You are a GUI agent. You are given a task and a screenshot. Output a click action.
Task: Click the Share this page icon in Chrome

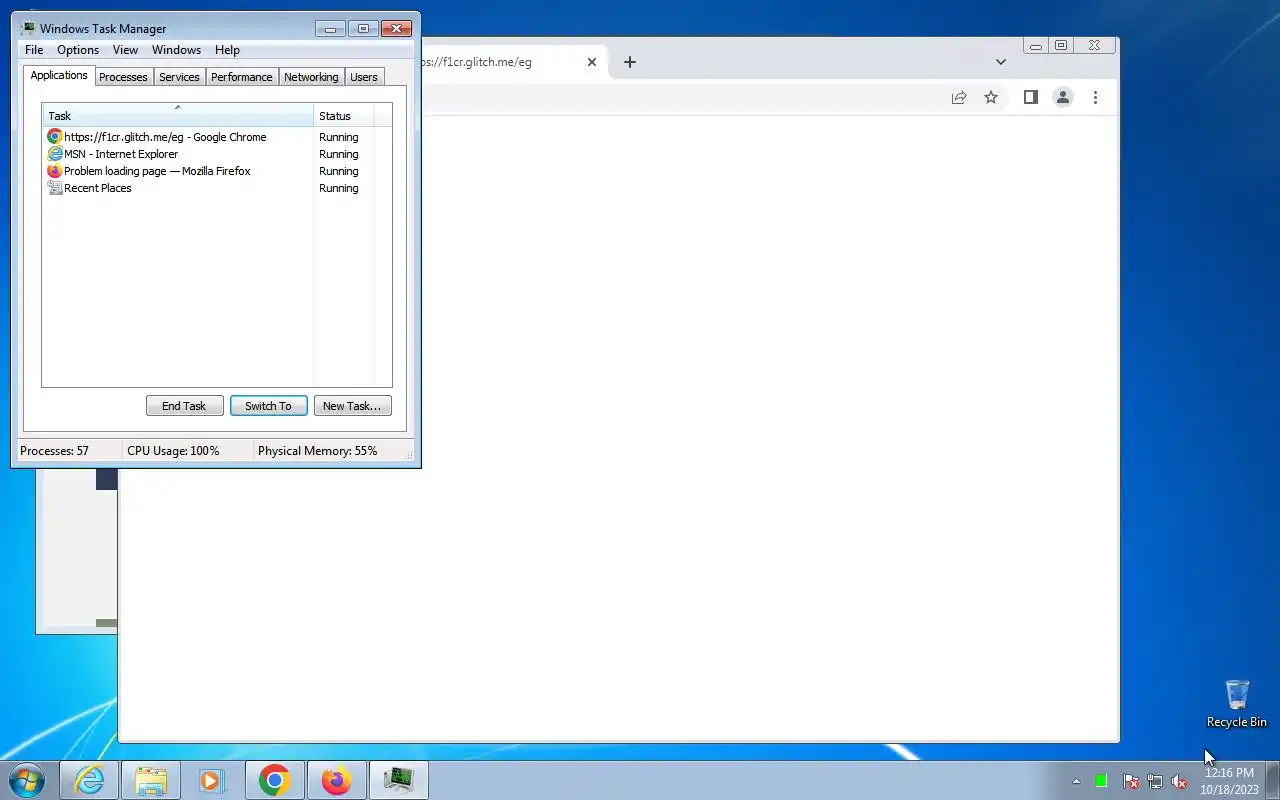click(959, 97)
